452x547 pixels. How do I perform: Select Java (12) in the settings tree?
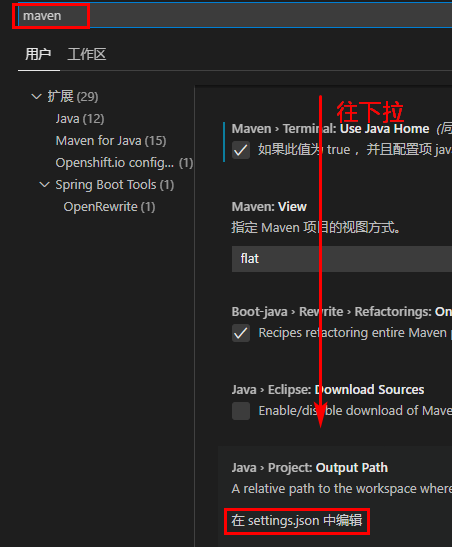80,119
